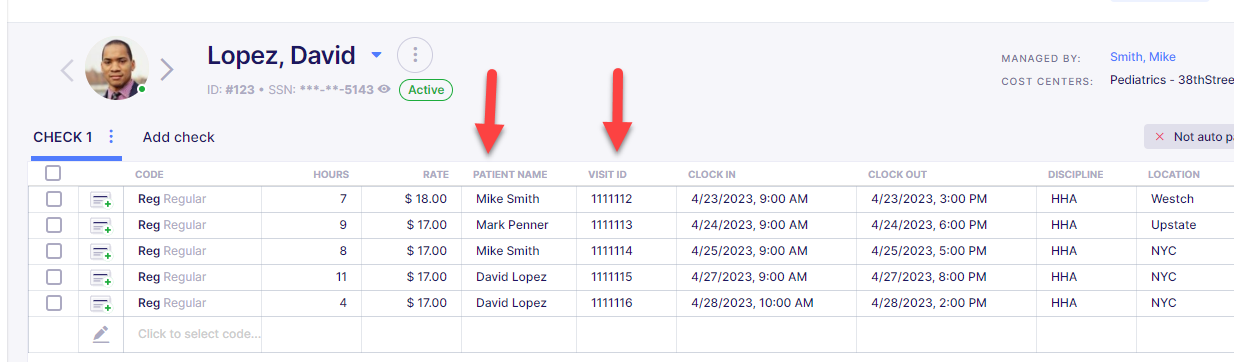Switch to CHECK 1 tab
This screenshot has height=362, width=1234.
(x=62, y=137)
